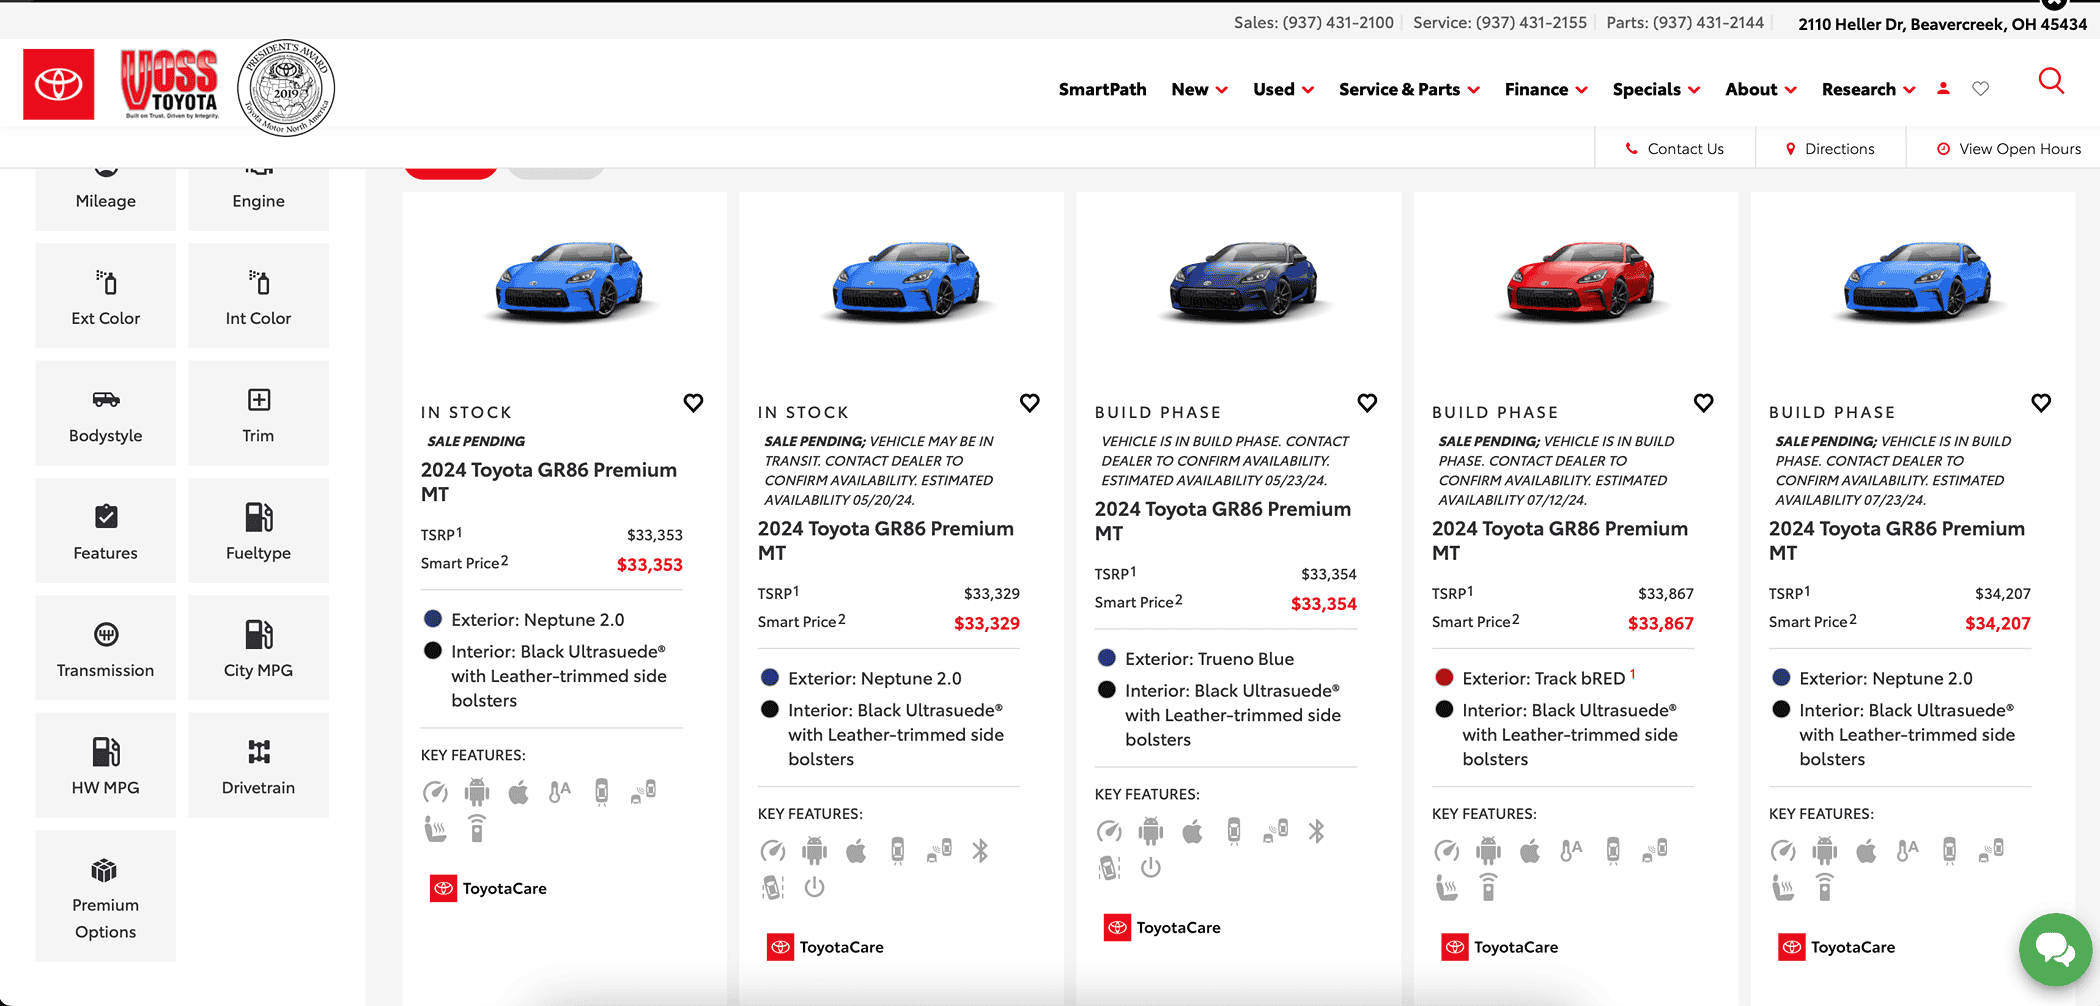View Open Hours
The height and width of the screenshot is (1006, 2100).
pos(2009,148)
